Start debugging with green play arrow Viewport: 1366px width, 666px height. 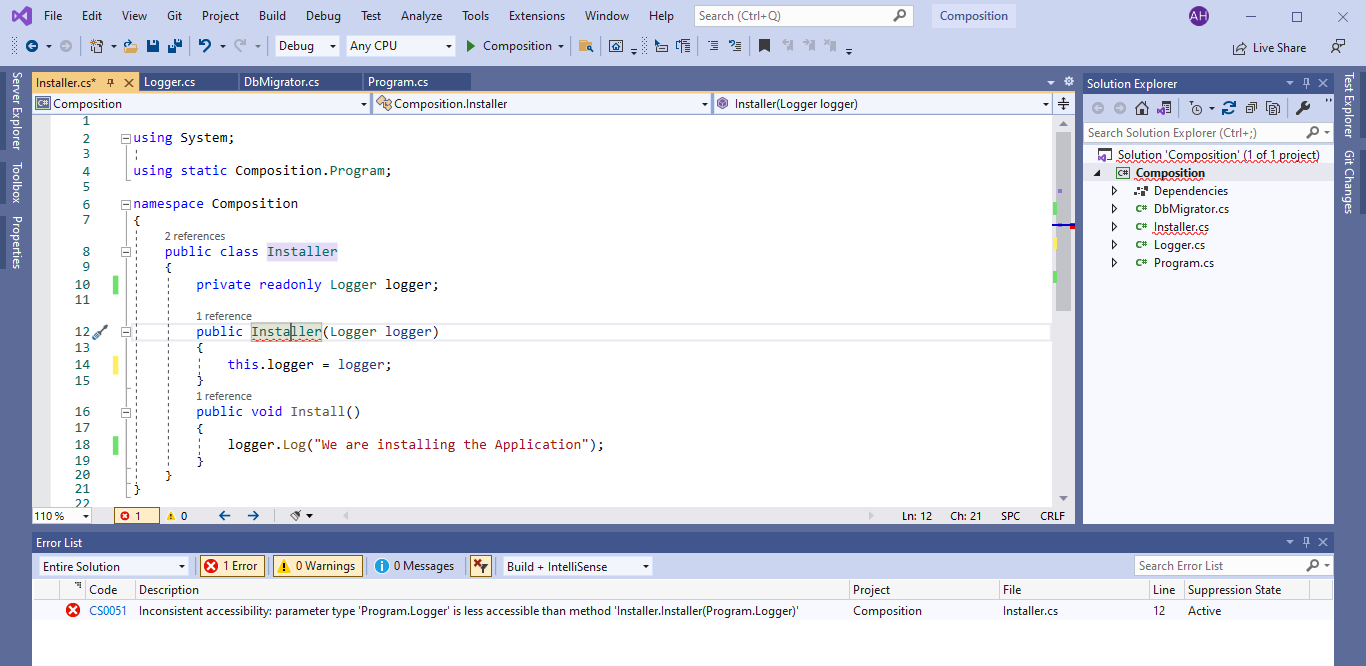pyautogui.click(x=471, y=46)
